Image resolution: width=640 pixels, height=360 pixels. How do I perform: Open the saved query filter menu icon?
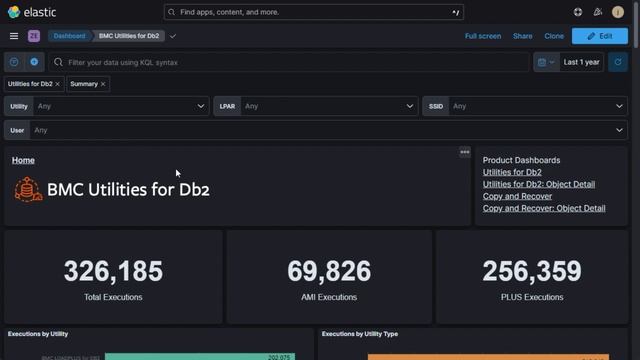tap(14, 62)
